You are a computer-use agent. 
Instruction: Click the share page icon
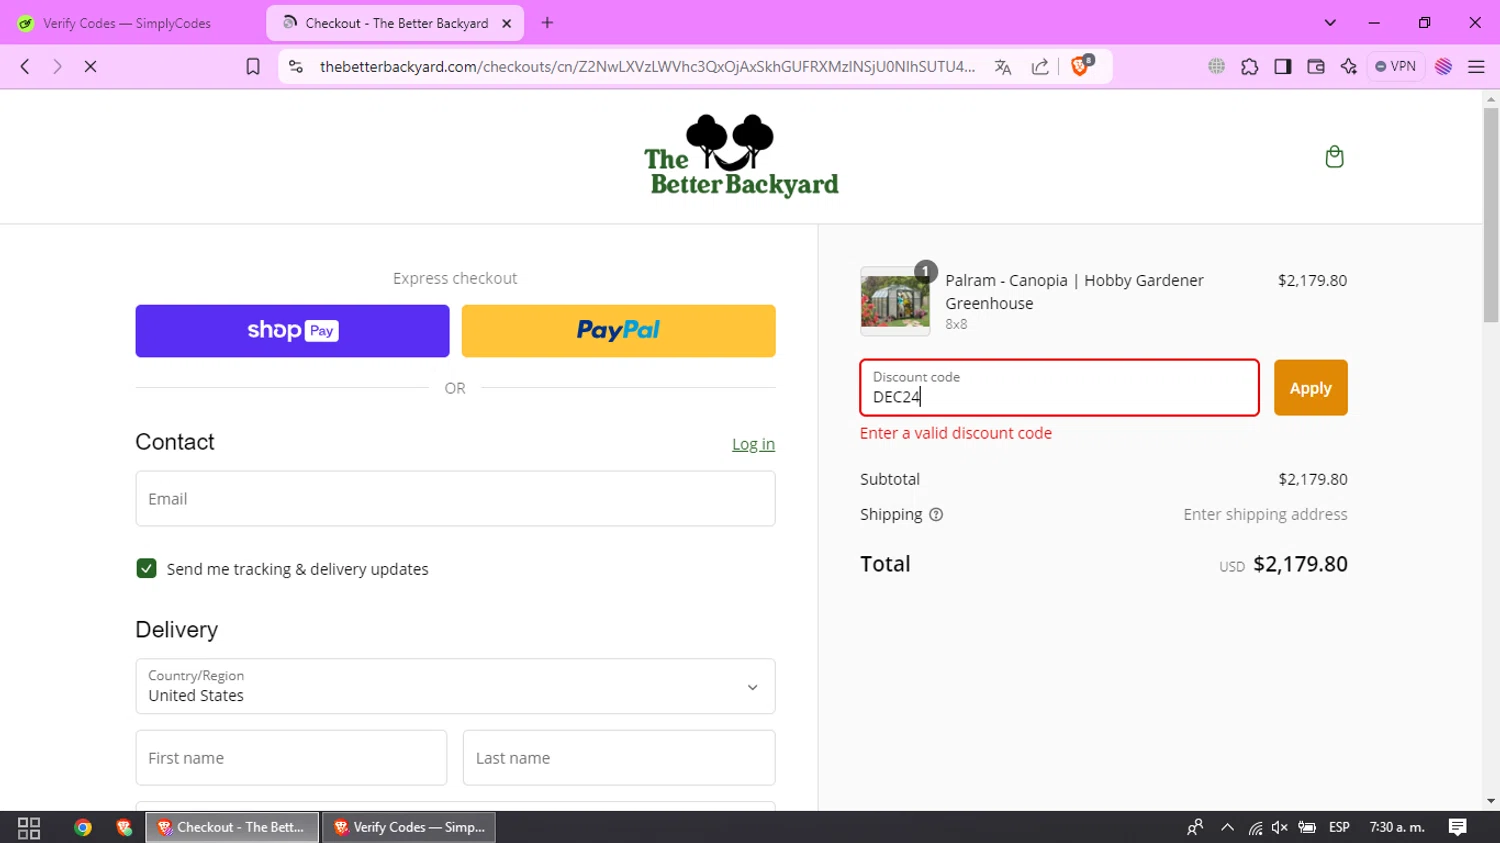[x=1040, y=67]
